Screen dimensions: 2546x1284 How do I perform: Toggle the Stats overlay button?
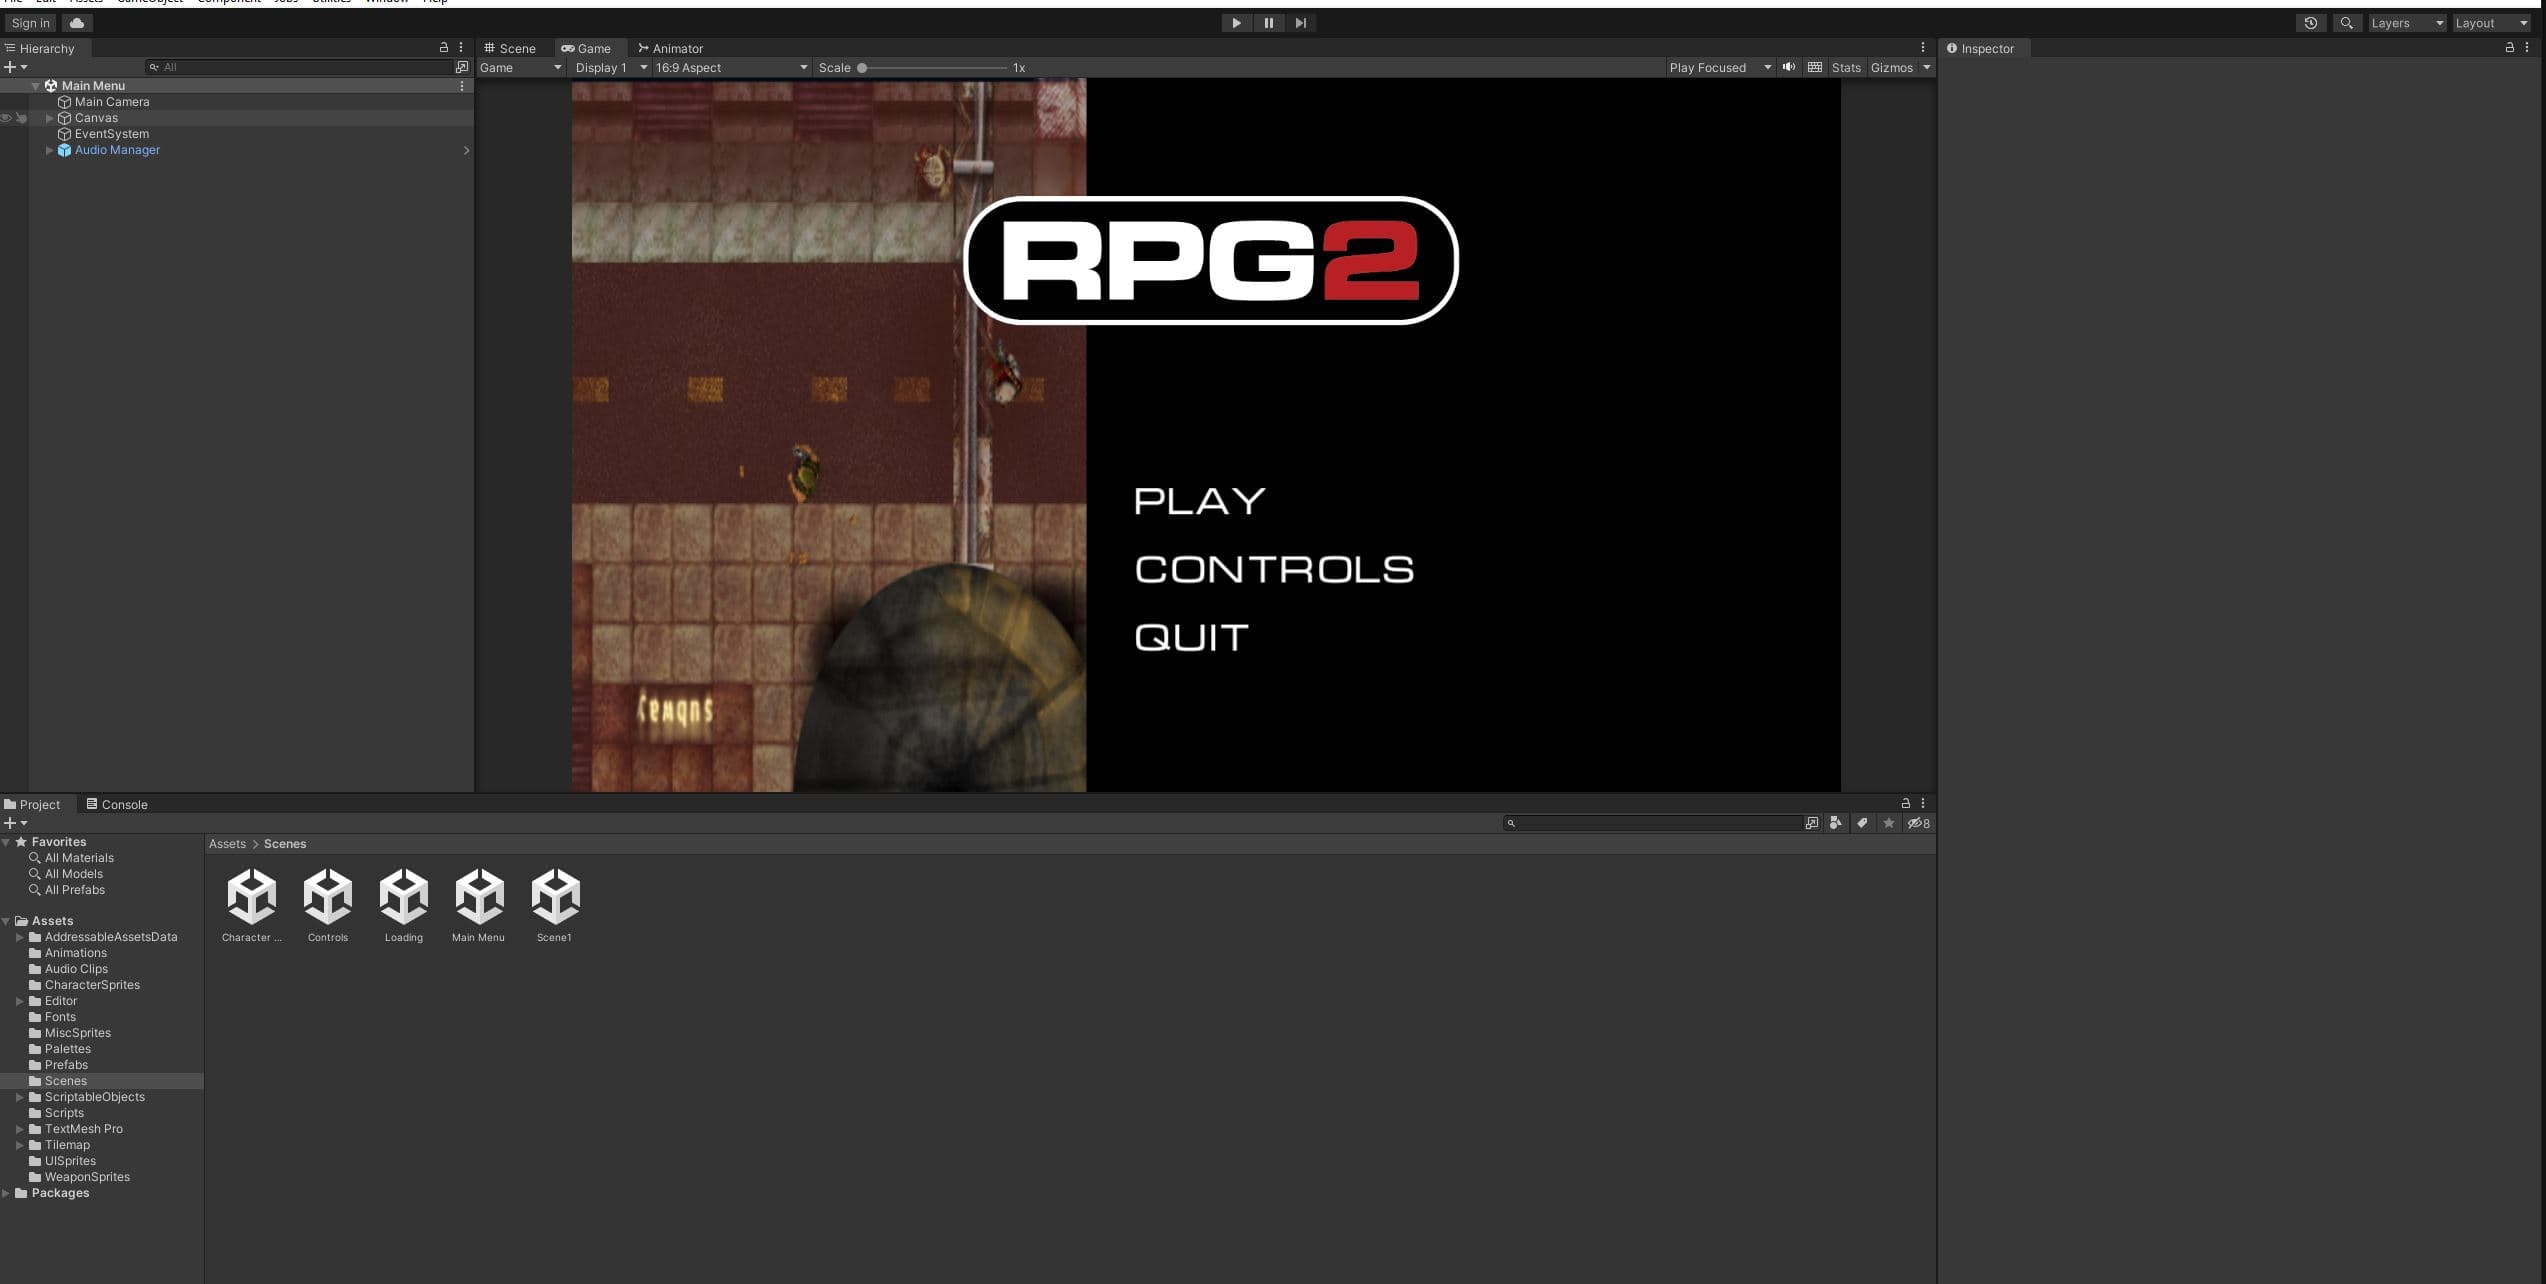[1846, 68]
